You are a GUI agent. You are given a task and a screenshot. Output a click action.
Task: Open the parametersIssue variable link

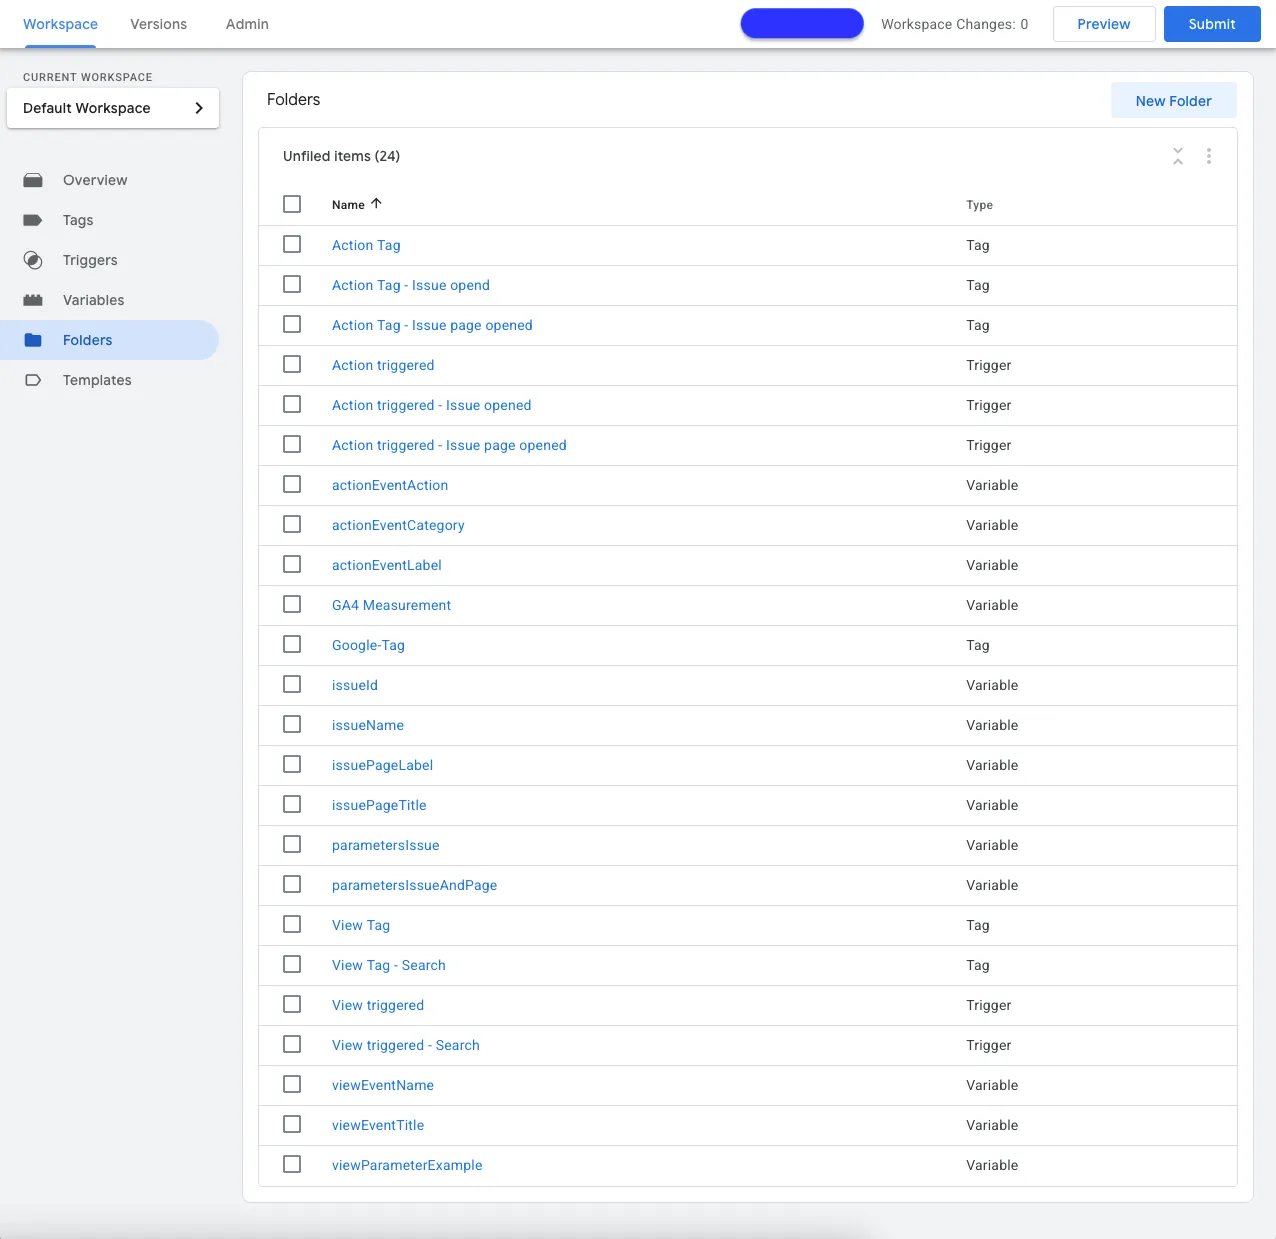click(386, 845)
